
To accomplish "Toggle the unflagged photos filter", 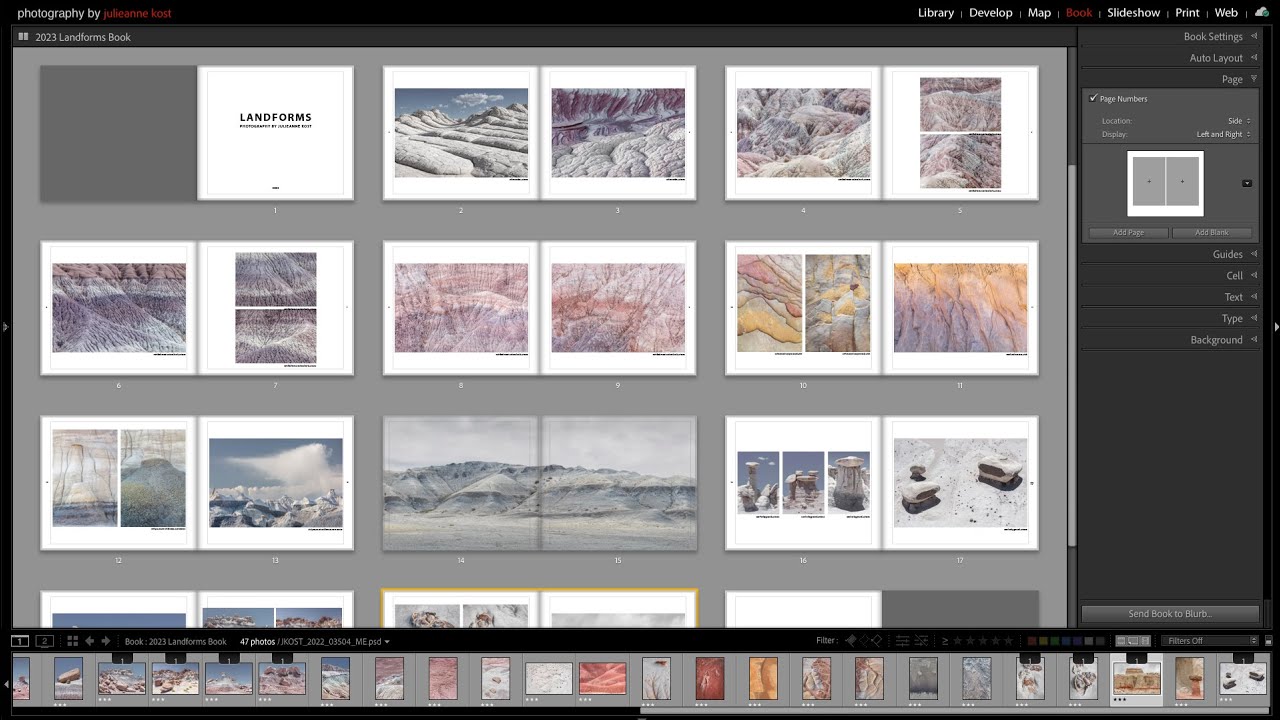I will pos(864,641).
